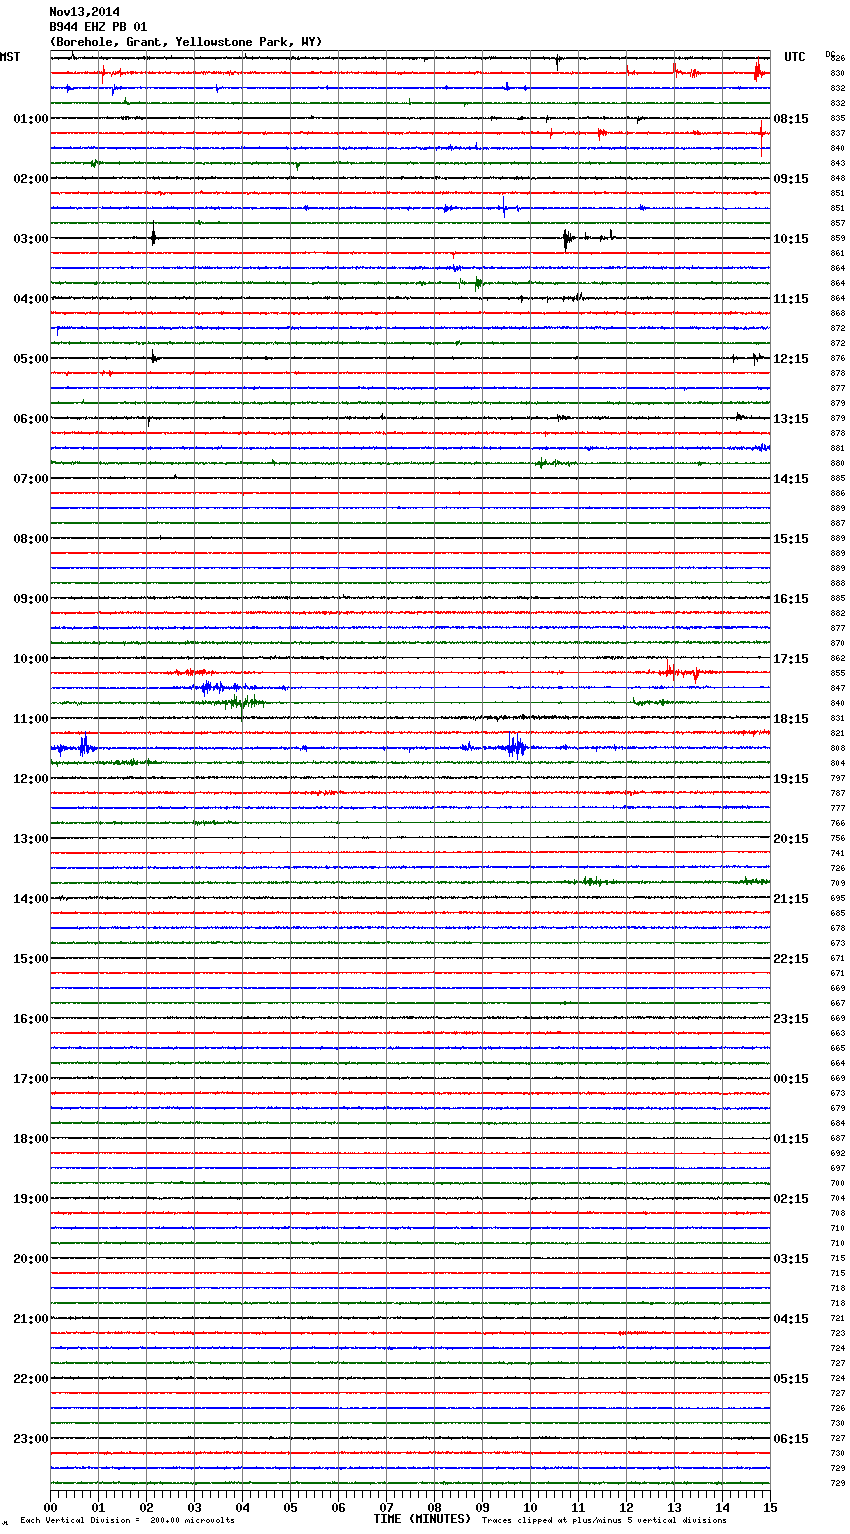The image size is (850, 1534).
Task: Select minute '05' on bottom time axis
Action: click(290, 1507)
